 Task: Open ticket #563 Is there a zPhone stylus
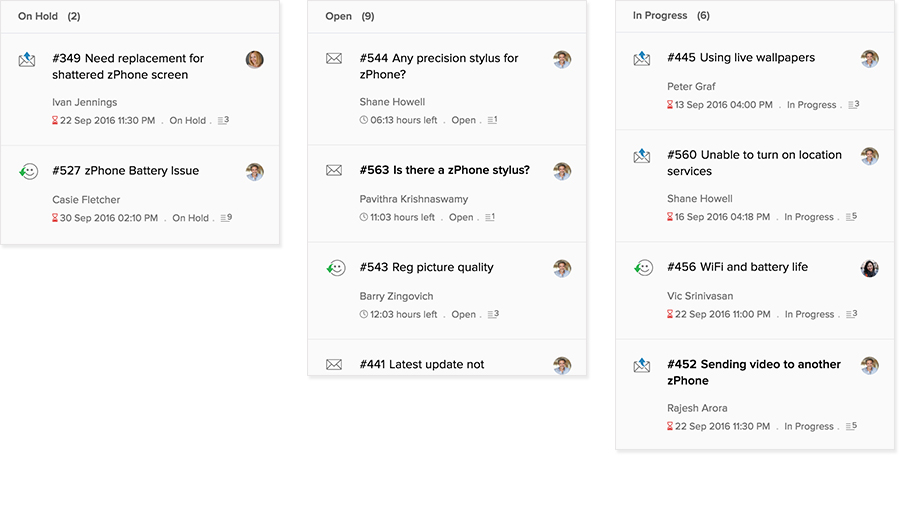click(444, 170)
